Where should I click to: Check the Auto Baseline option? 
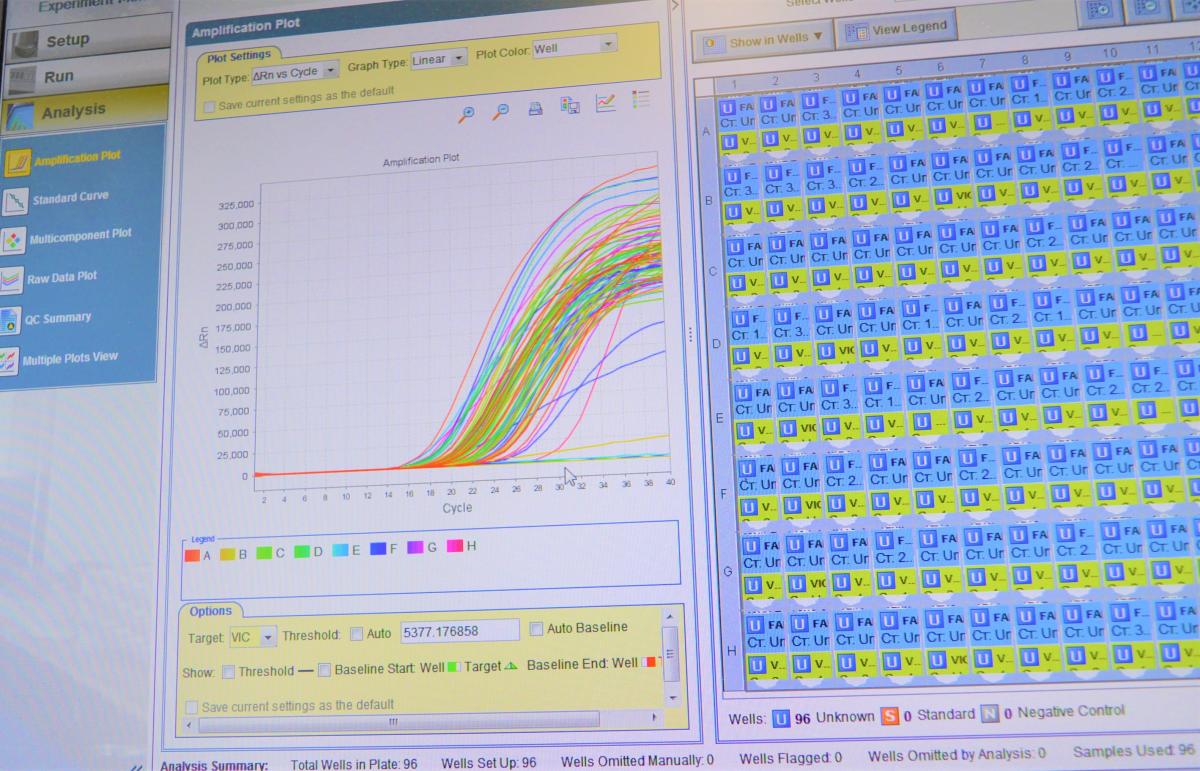[x=536, y=628]
